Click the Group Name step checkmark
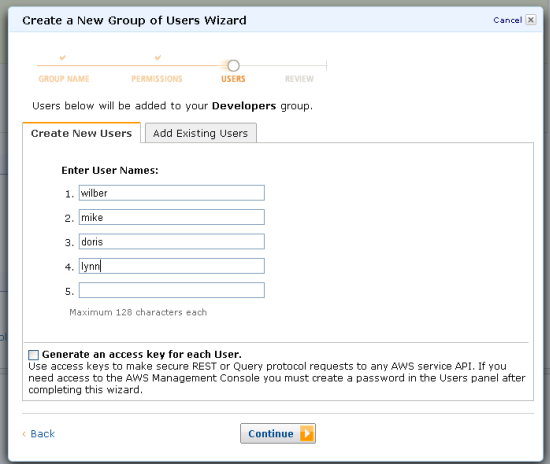This screenshot has width=550, height=464. coord(62,57)
